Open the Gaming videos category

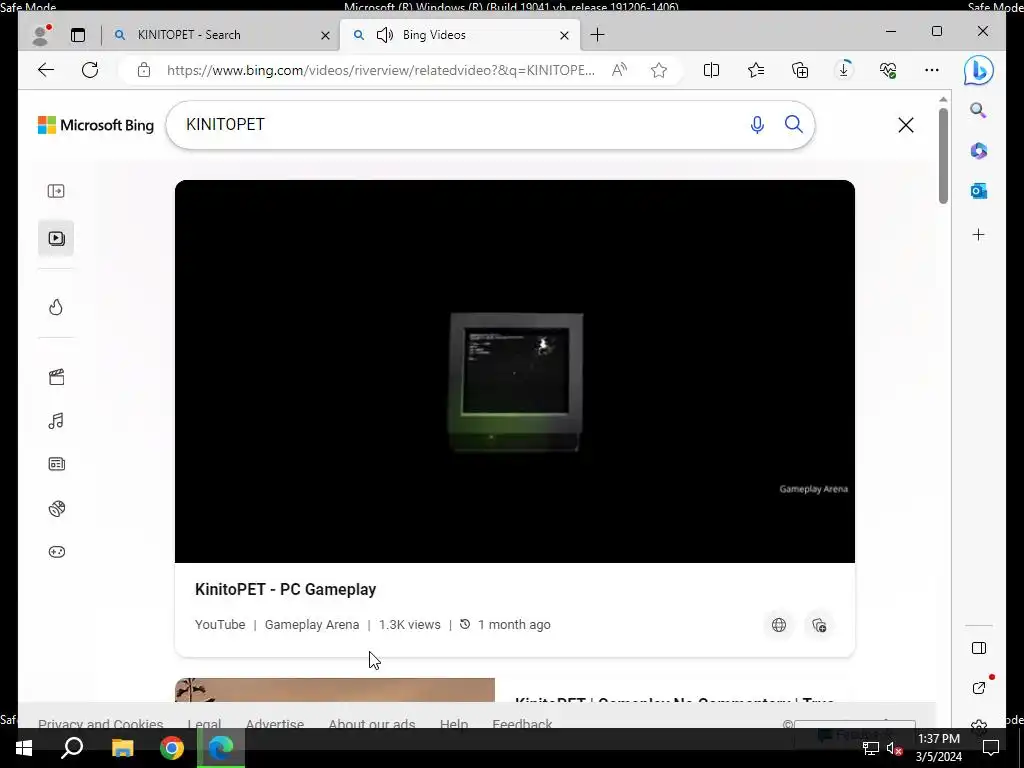pos(56,552)
